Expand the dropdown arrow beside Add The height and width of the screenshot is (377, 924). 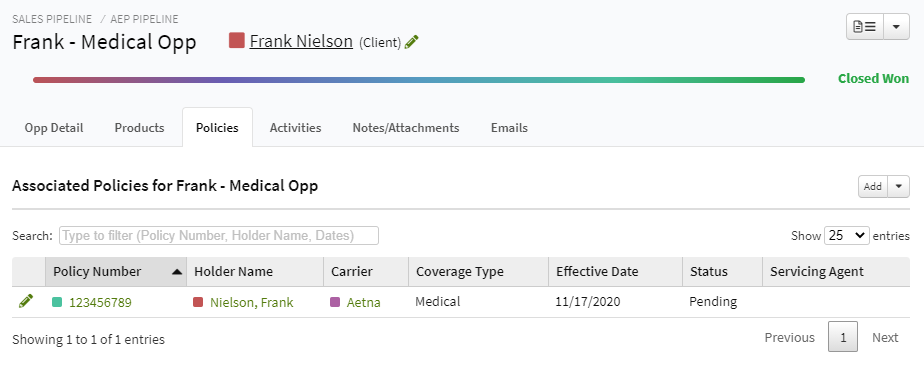(x=899, y=186)
